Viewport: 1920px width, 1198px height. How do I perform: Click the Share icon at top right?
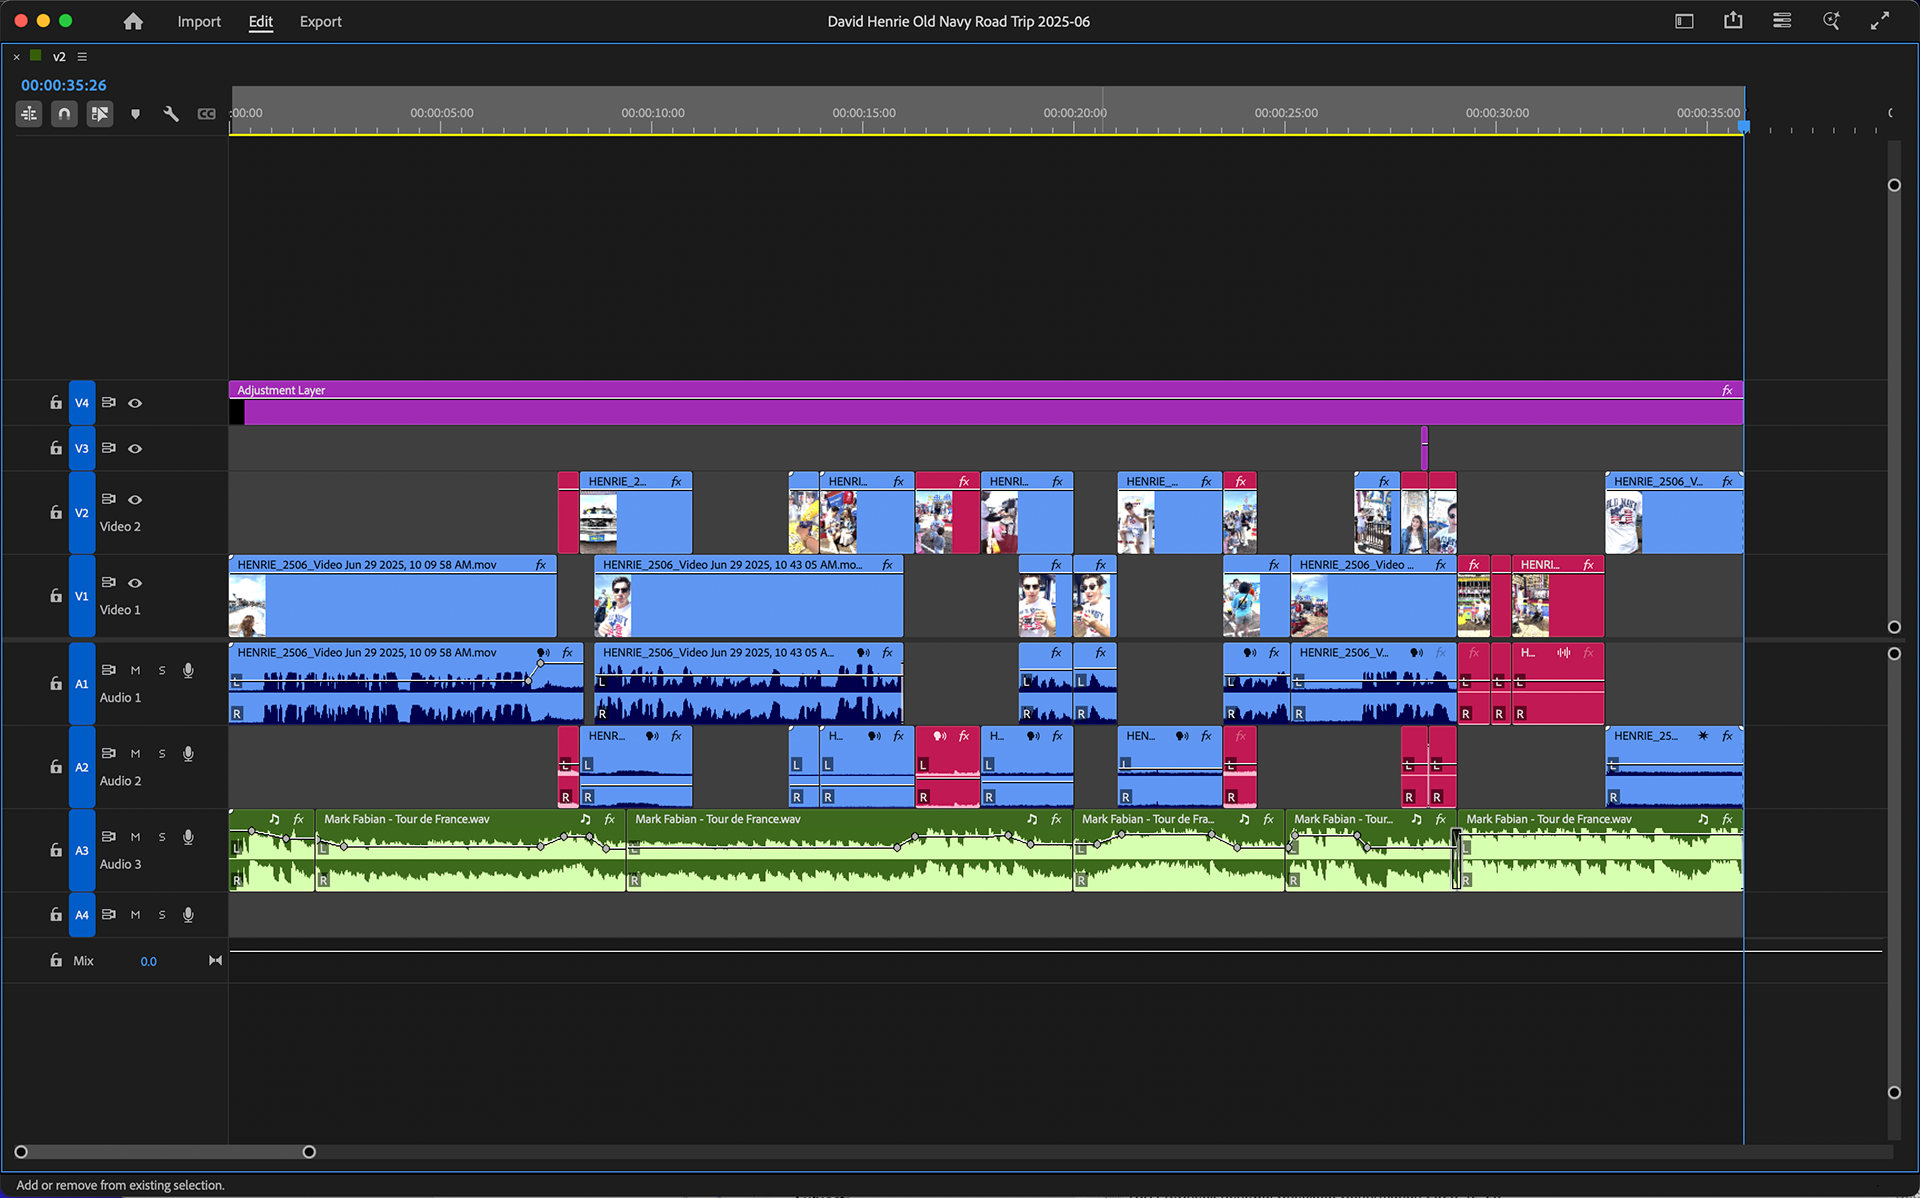1733,20
